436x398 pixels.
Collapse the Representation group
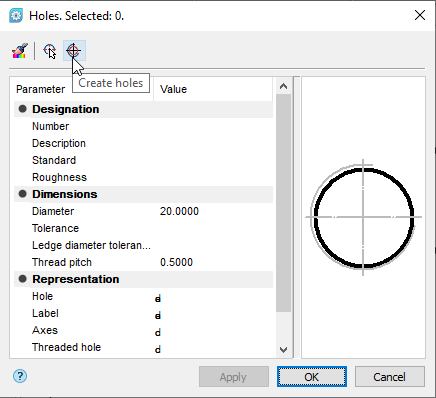22,279
